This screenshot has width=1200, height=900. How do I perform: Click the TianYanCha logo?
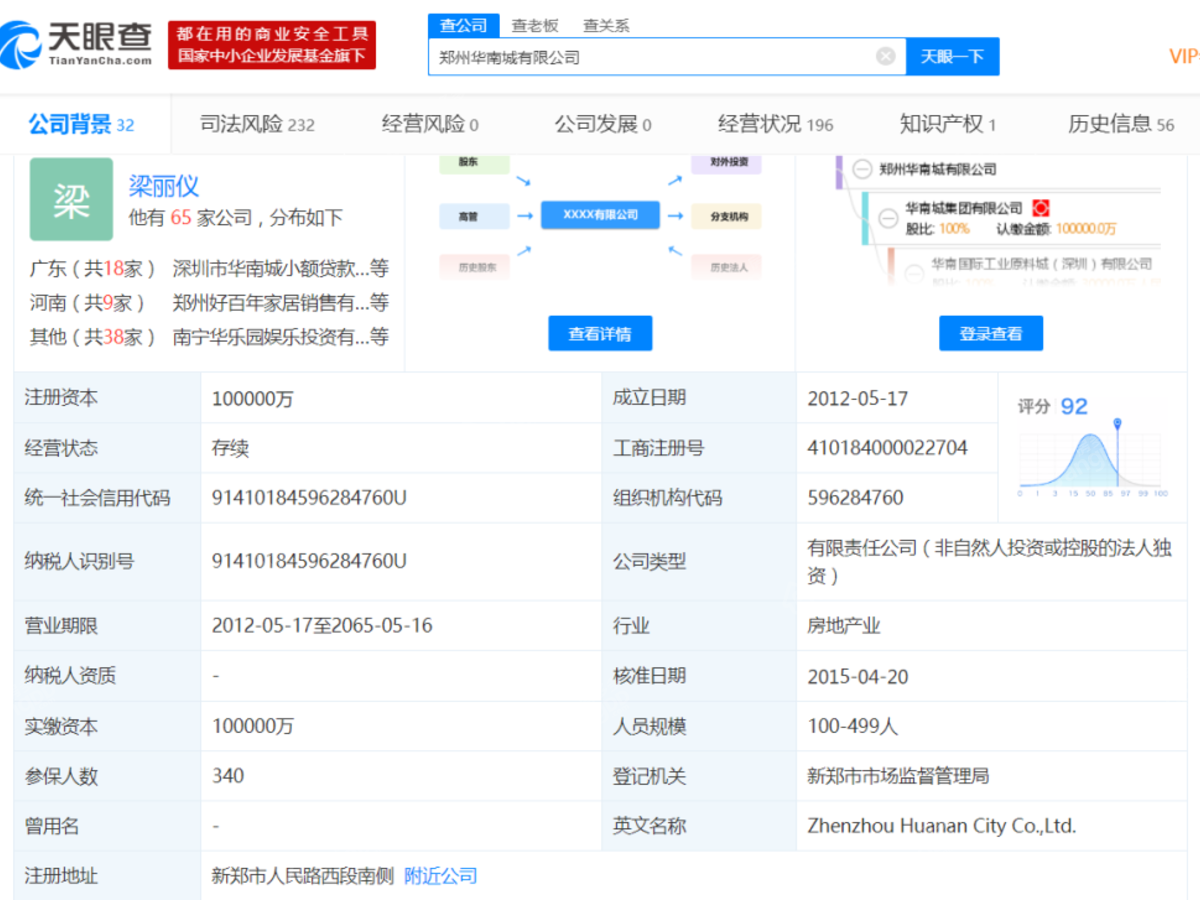click(77, 42)
